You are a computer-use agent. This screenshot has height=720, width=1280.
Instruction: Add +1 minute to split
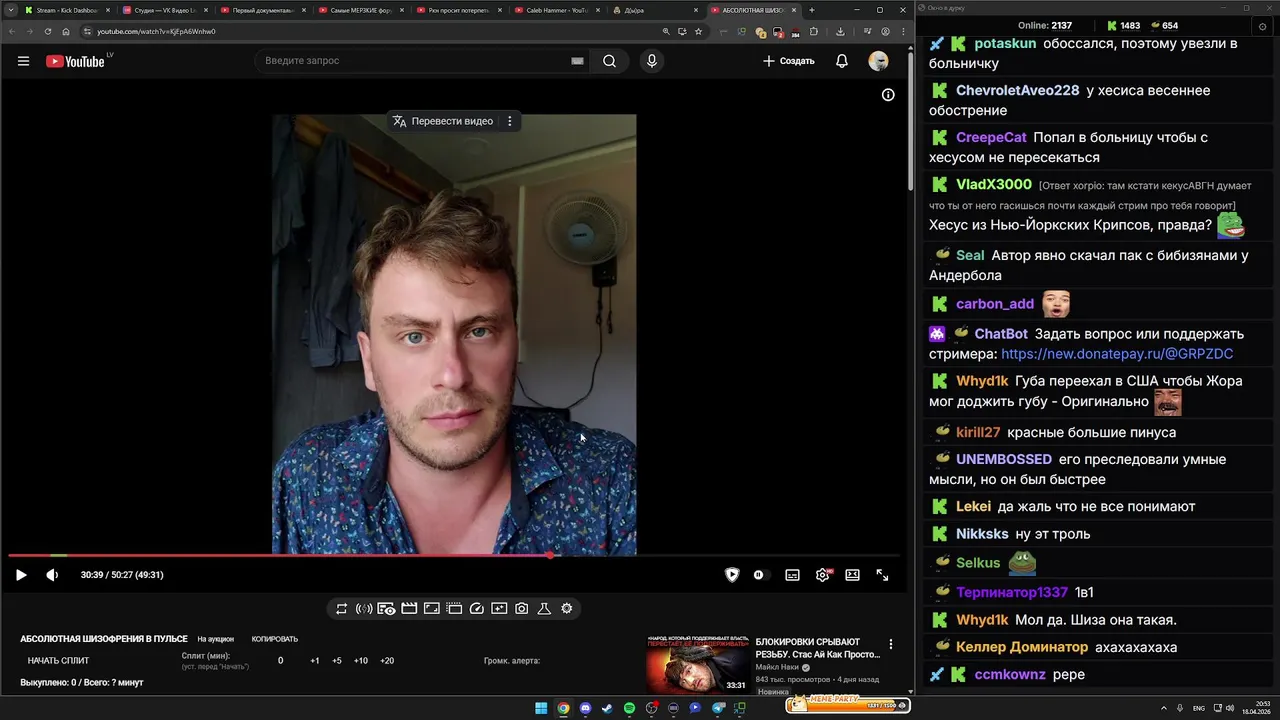(x=315, y=660)
